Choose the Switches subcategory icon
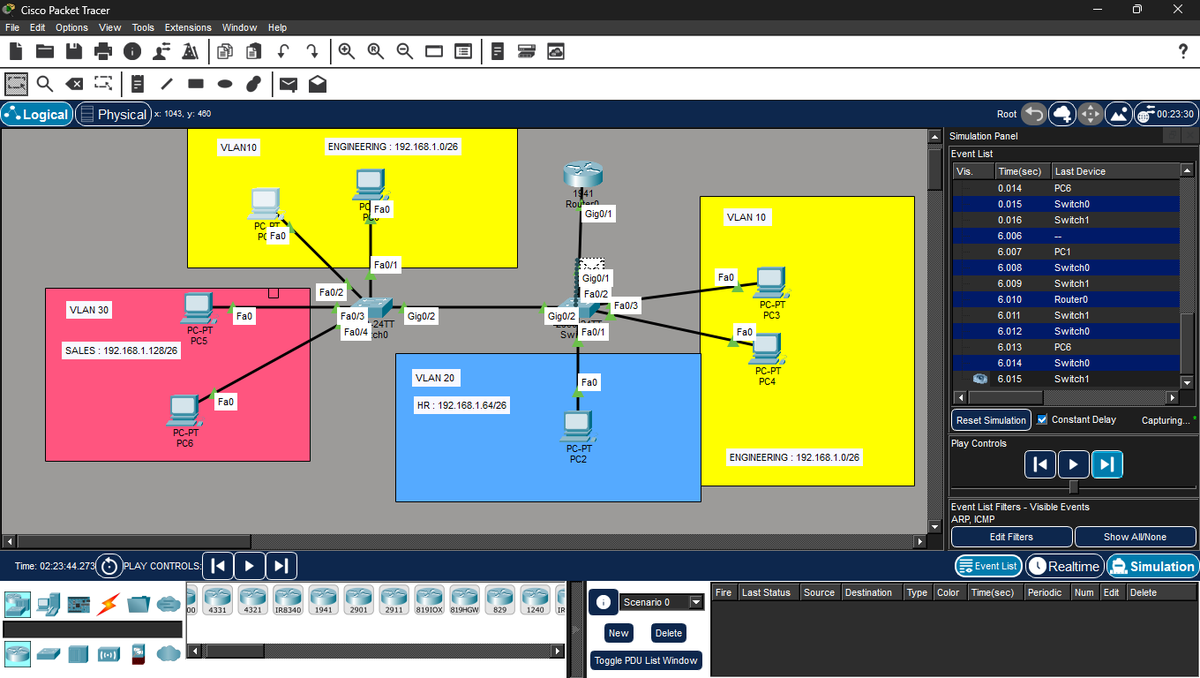The width and height of the screenshot is (1200, 678). pos(47,654)
